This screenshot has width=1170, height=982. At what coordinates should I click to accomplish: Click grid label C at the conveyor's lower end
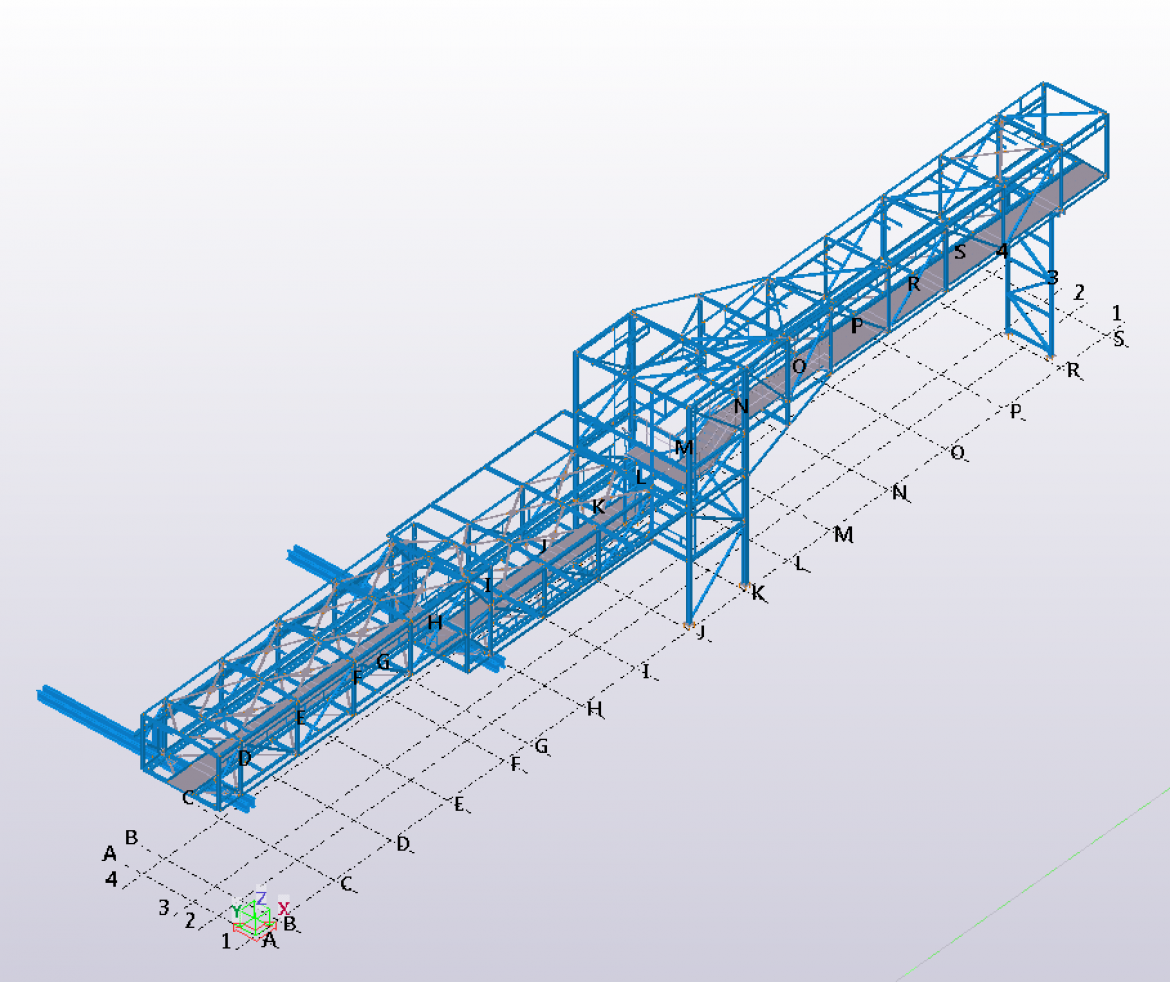pyautogui.click(x=187, y=797)
